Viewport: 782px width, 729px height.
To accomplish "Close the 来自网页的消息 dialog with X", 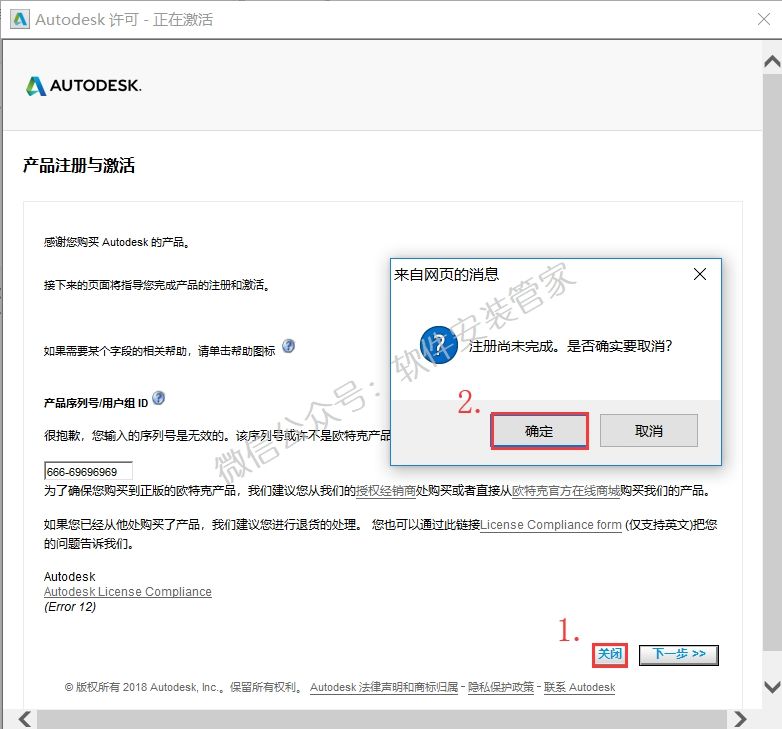I will click(700, 274).
